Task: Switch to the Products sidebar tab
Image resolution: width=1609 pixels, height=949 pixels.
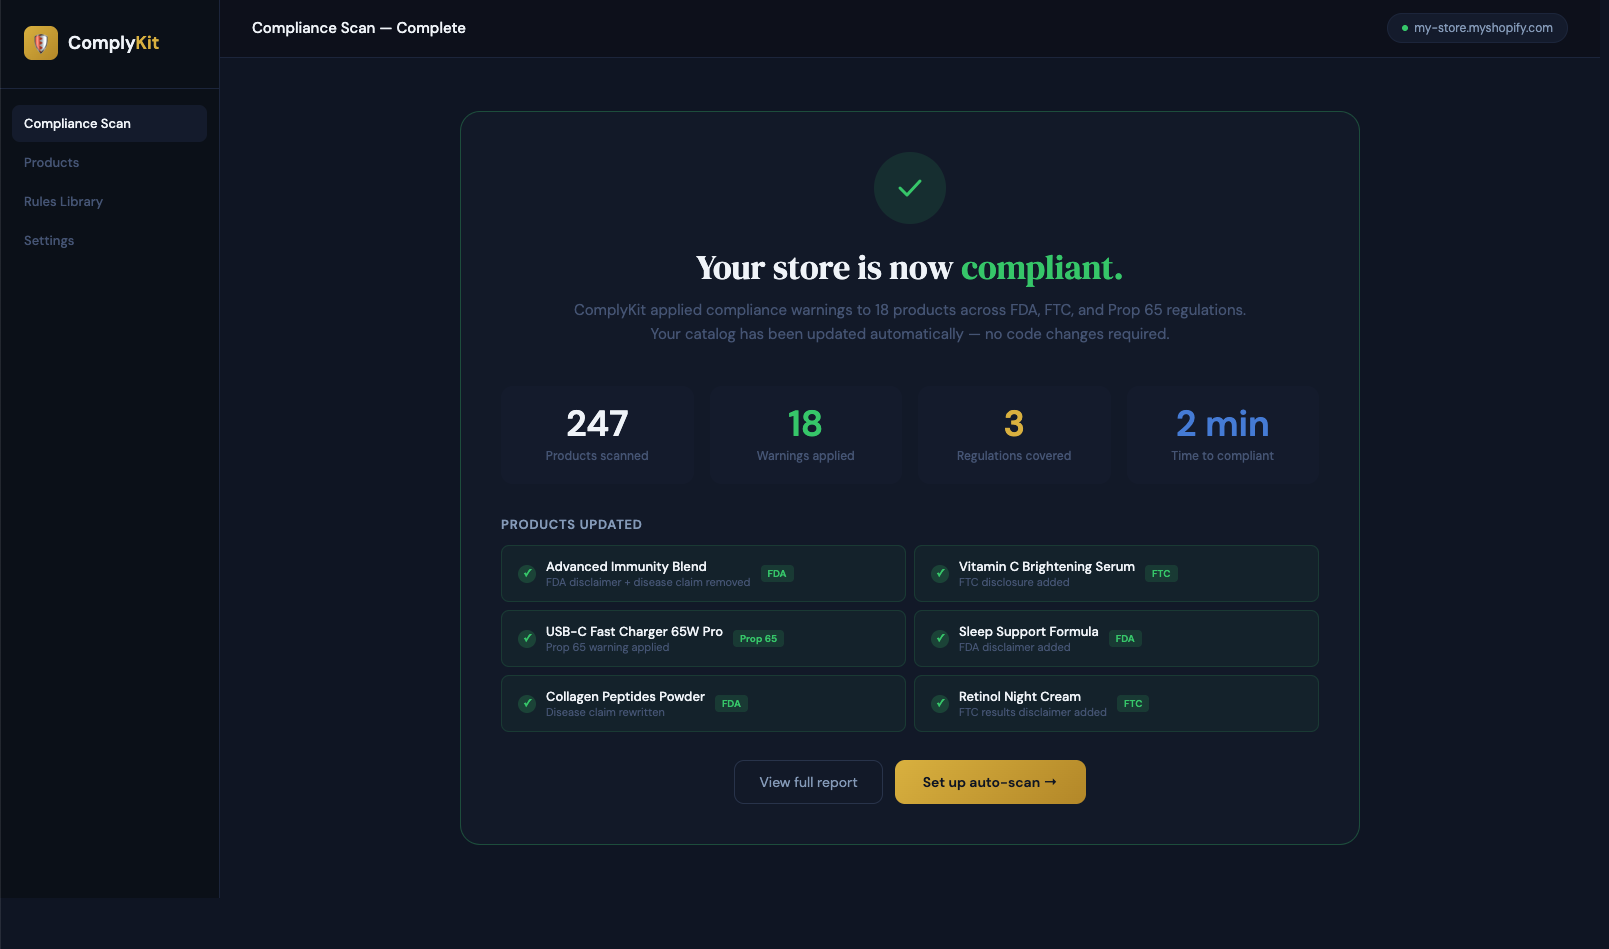Action: click(x=51, y=162)
